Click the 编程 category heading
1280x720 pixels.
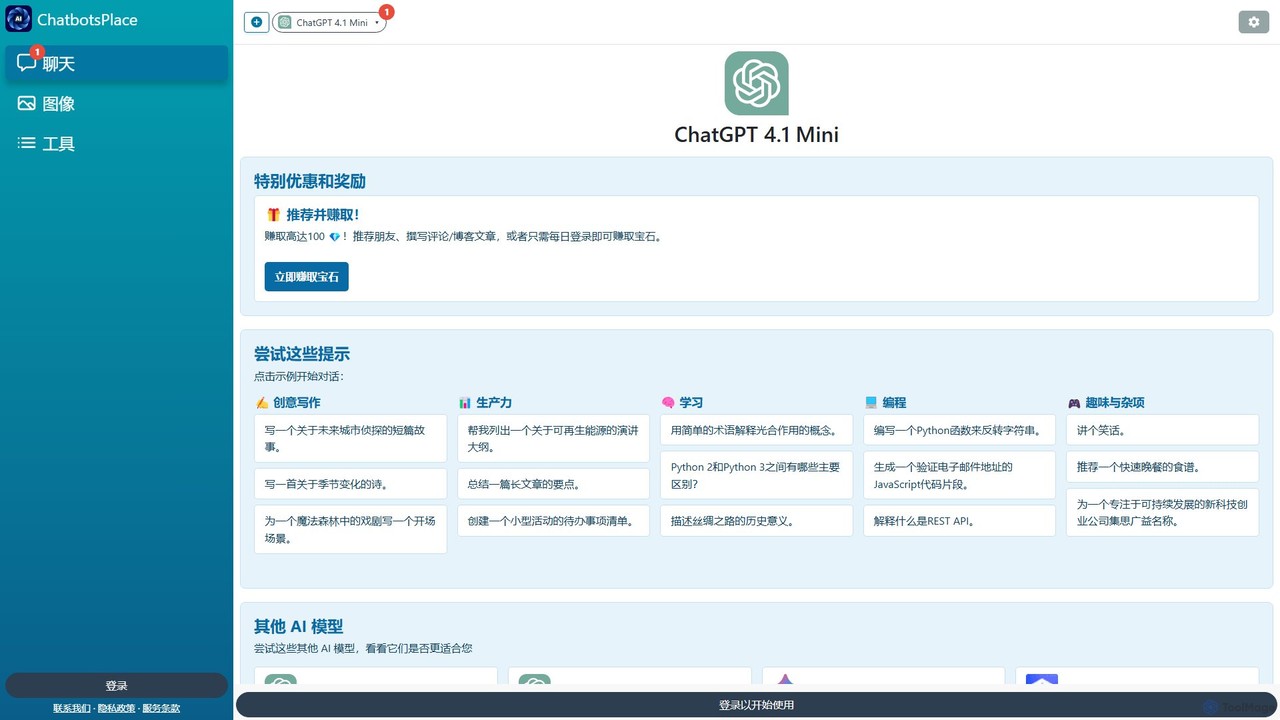click(894, 403)
